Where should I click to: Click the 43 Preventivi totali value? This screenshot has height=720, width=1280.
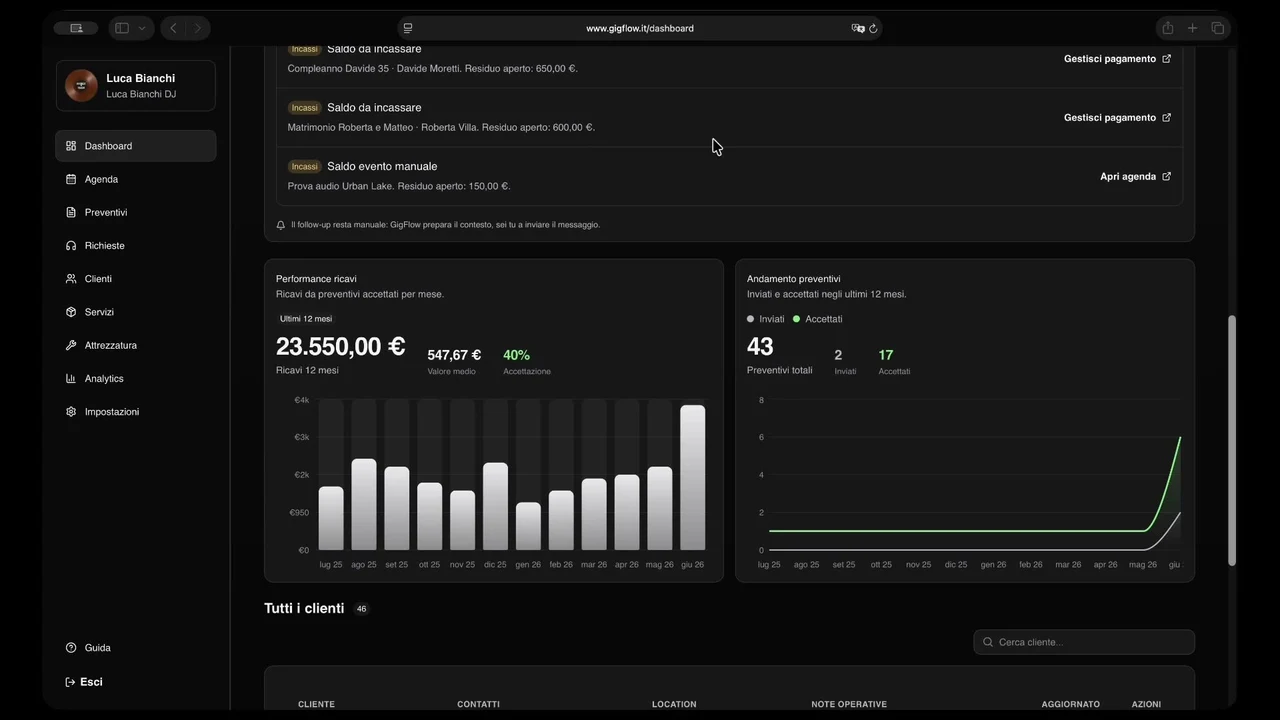click(x=760, y=346)
